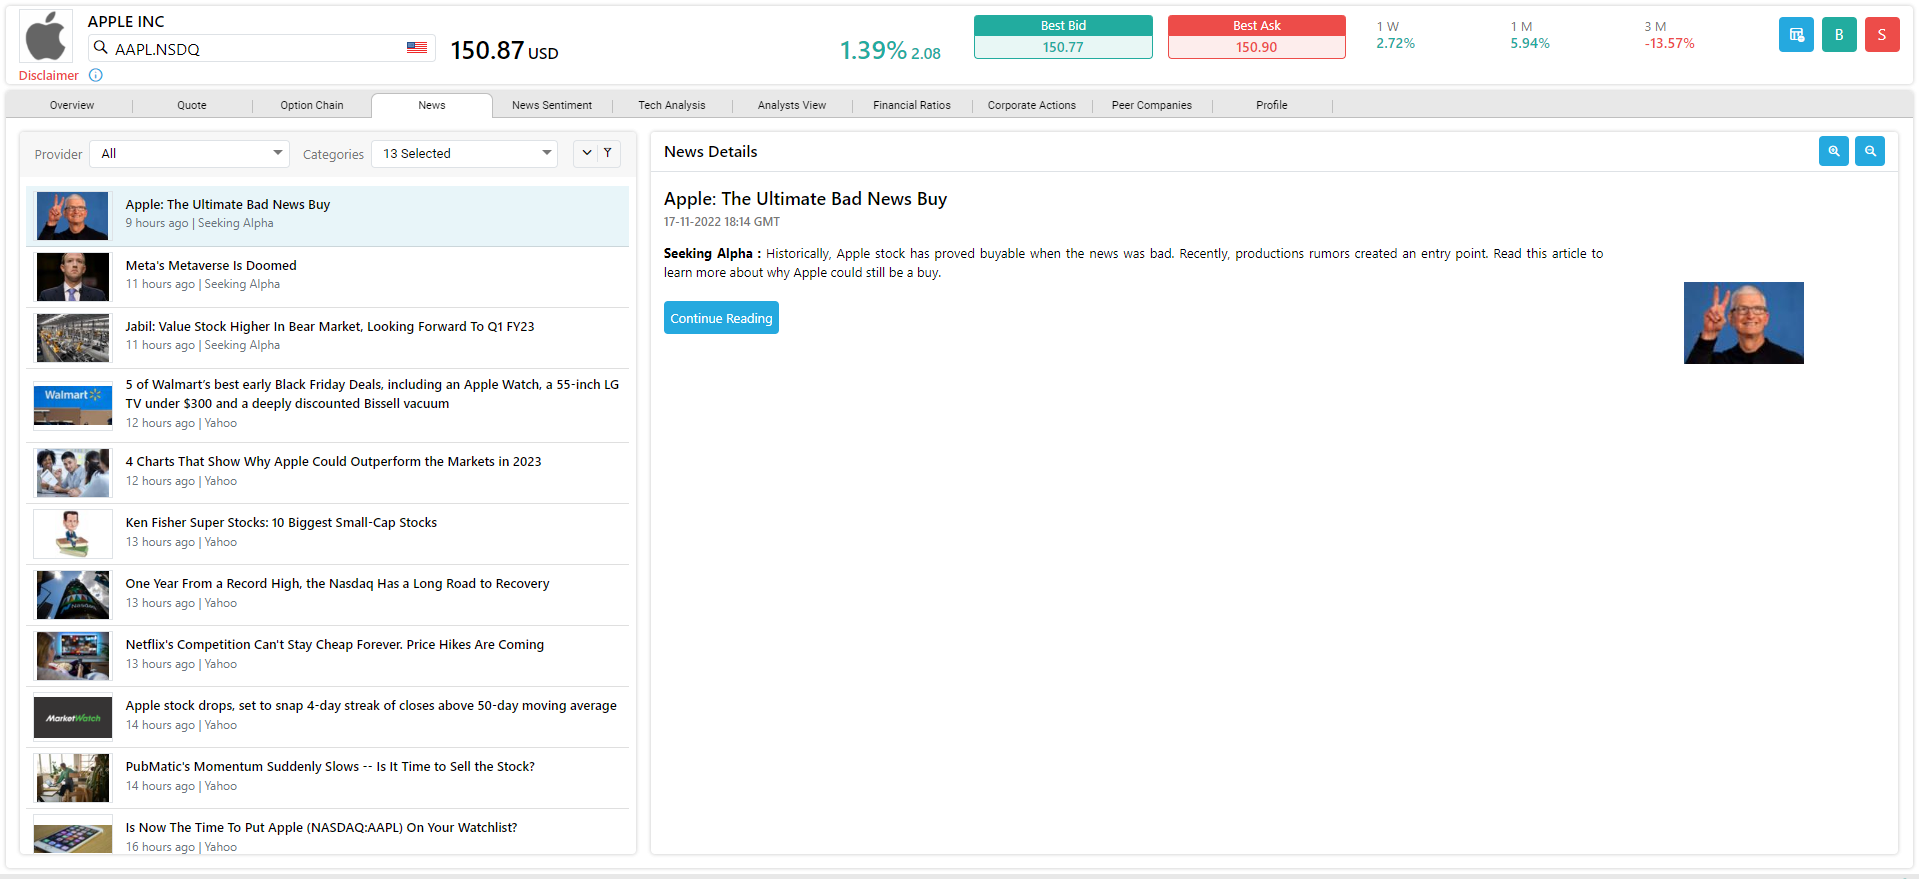Open '4 Charts That Show Why Apple' headline
The height and width of the screenshot is (879, 1919).
[x=333, y=461]
